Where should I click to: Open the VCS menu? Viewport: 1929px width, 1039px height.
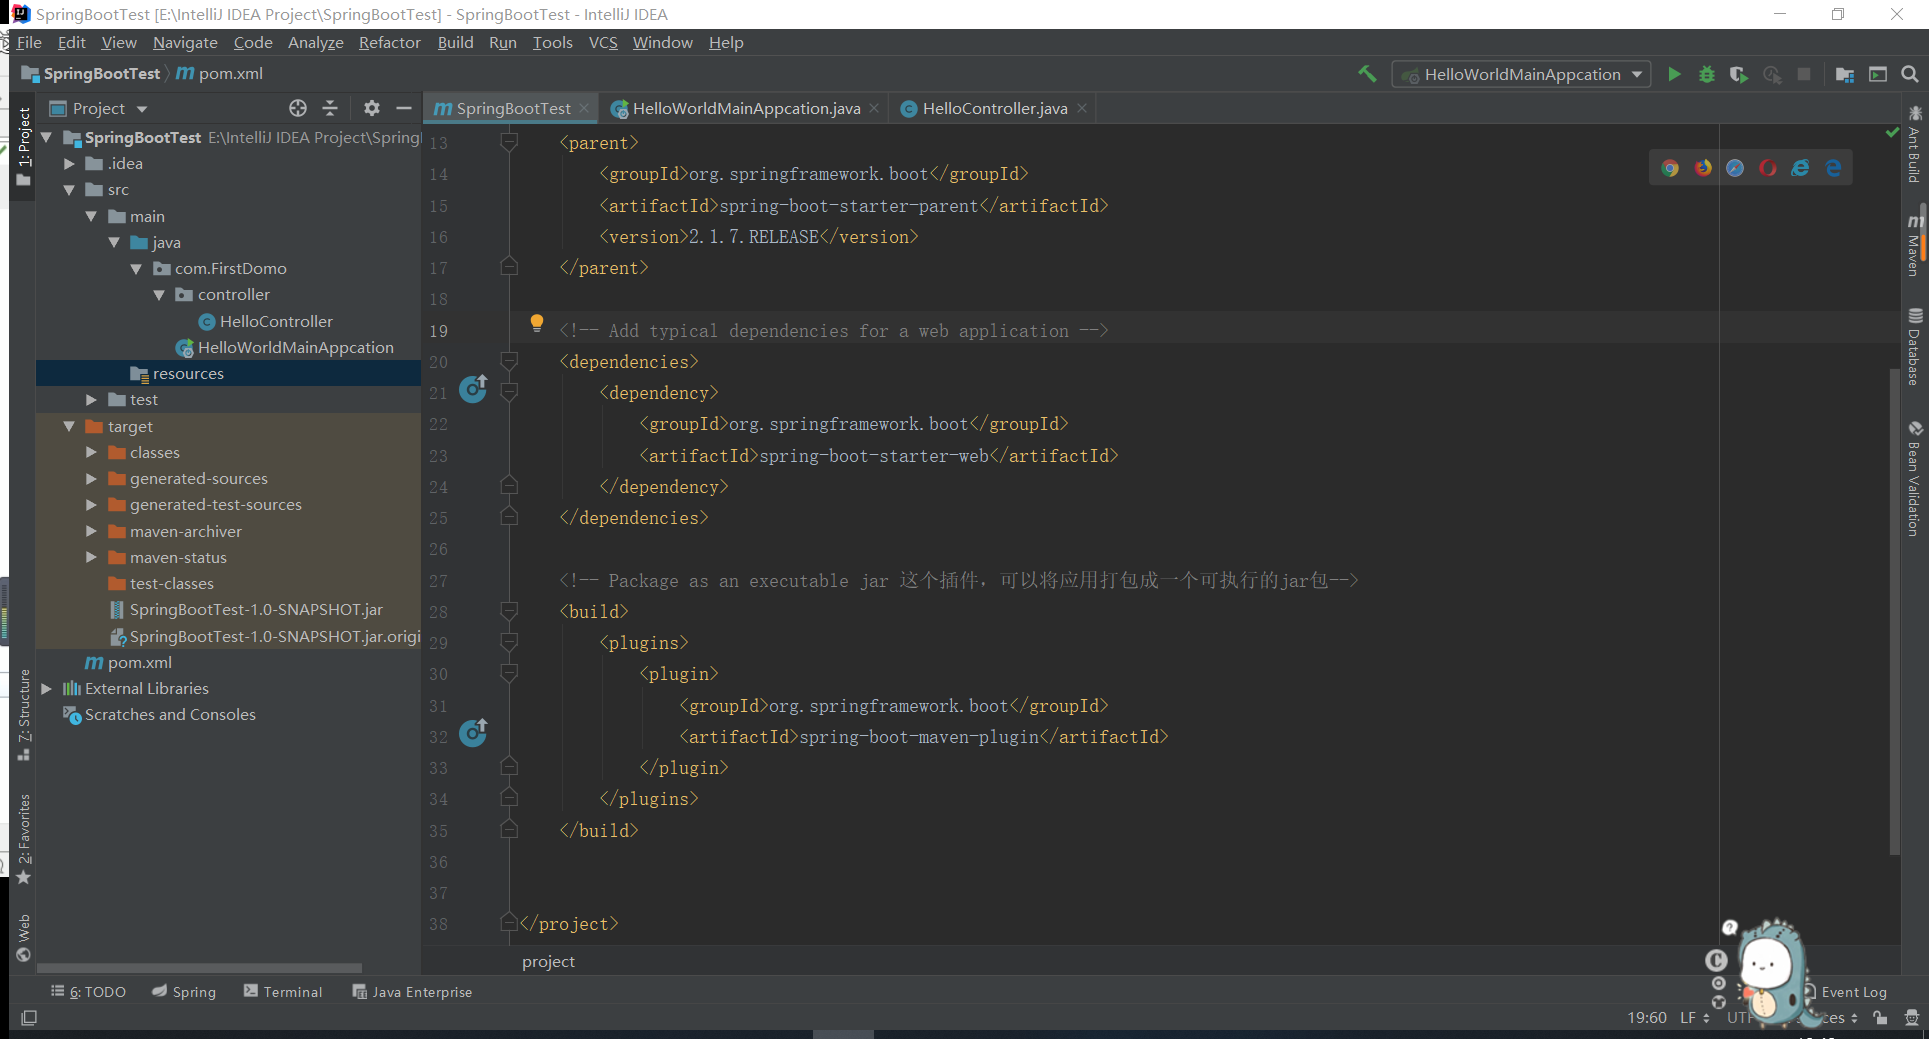coord(603,42)
